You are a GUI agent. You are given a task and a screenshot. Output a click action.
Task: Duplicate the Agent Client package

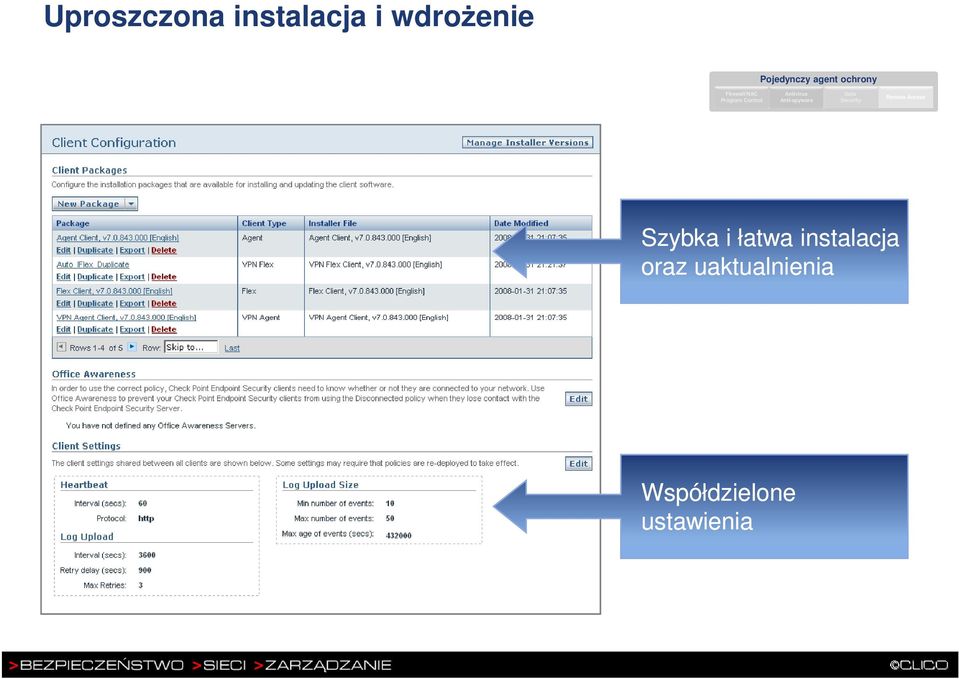[x=95, y=250]
